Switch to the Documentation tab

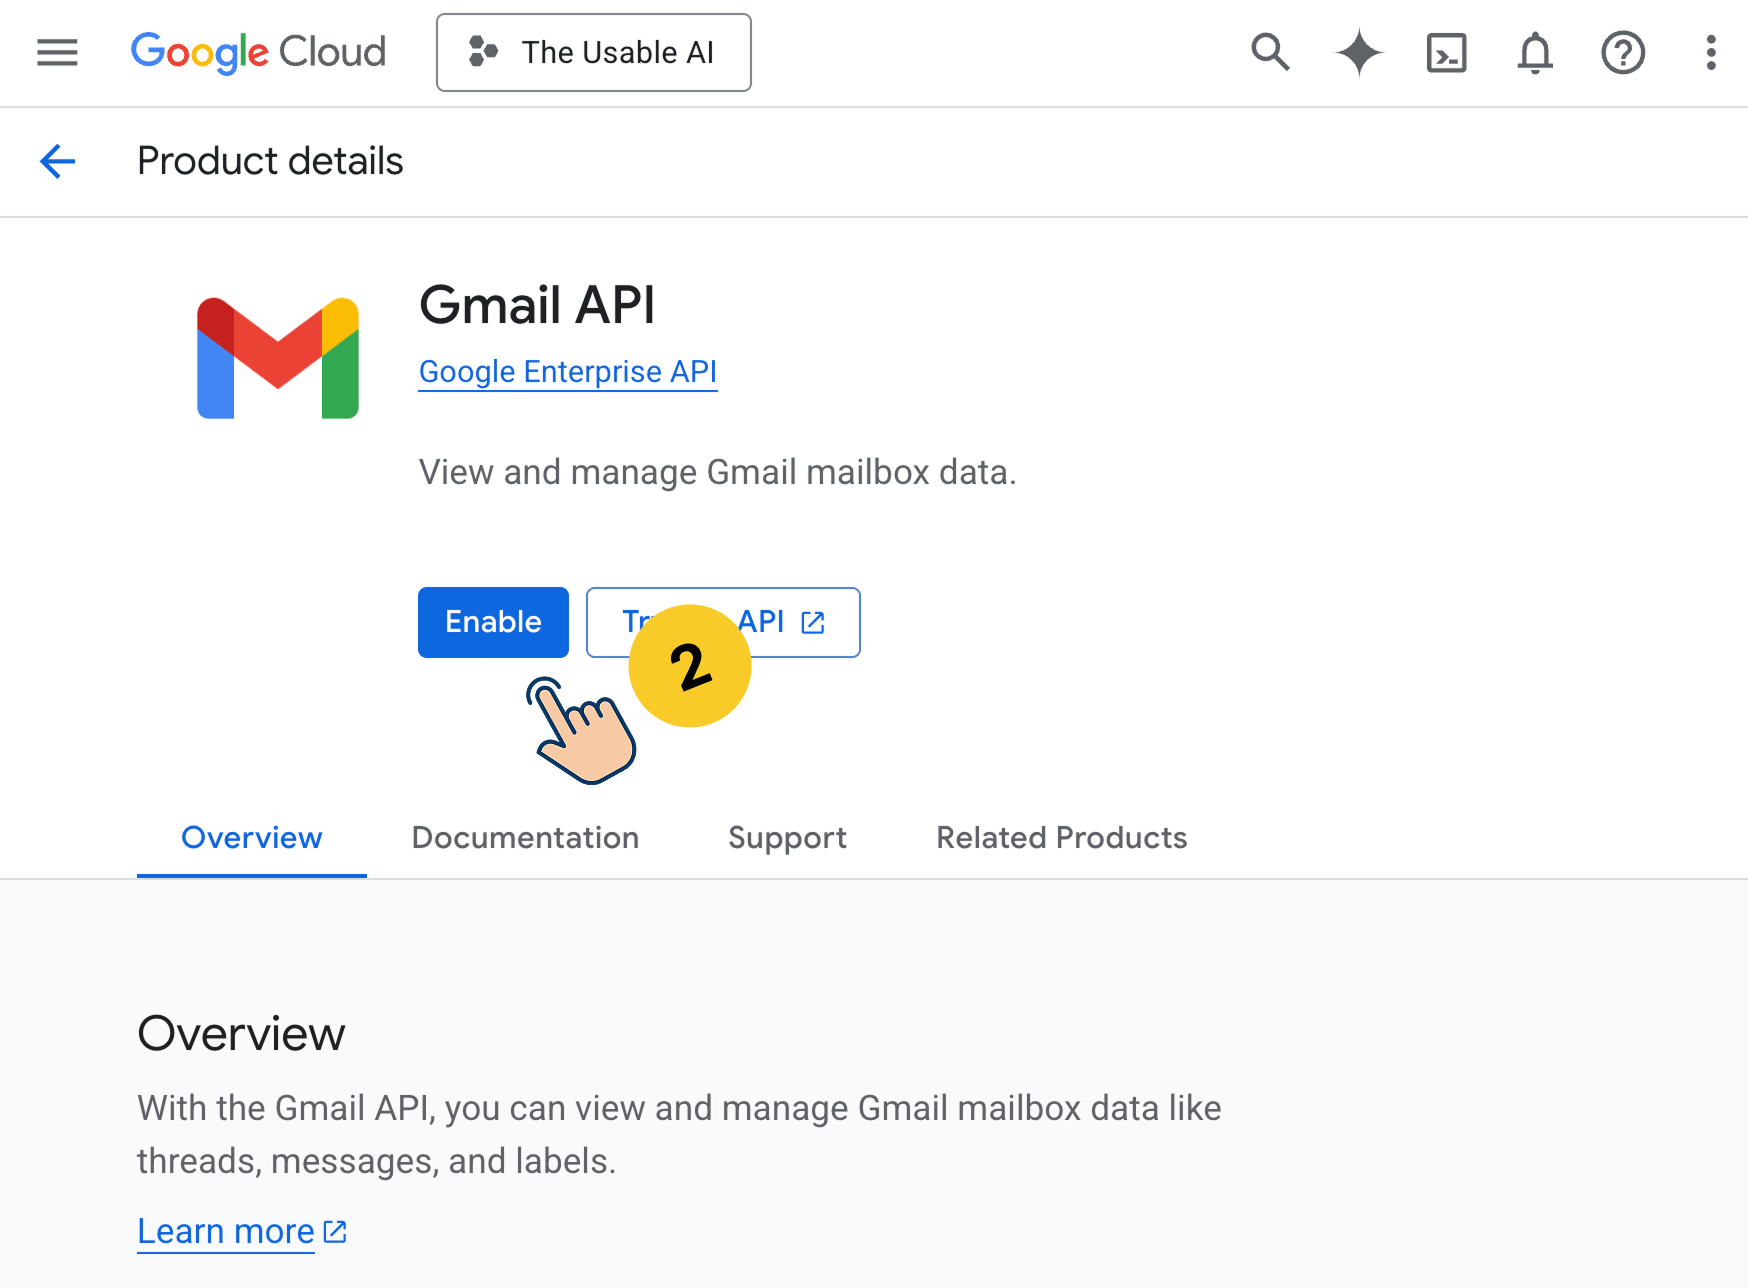(525, 838)
